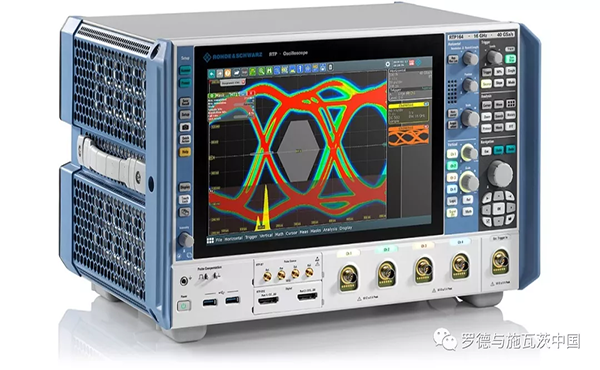Image resolution: width=600 pixels, height=370 pixels.
Task: Click the Sel key under Navigation
Action: tap(486, 152)
